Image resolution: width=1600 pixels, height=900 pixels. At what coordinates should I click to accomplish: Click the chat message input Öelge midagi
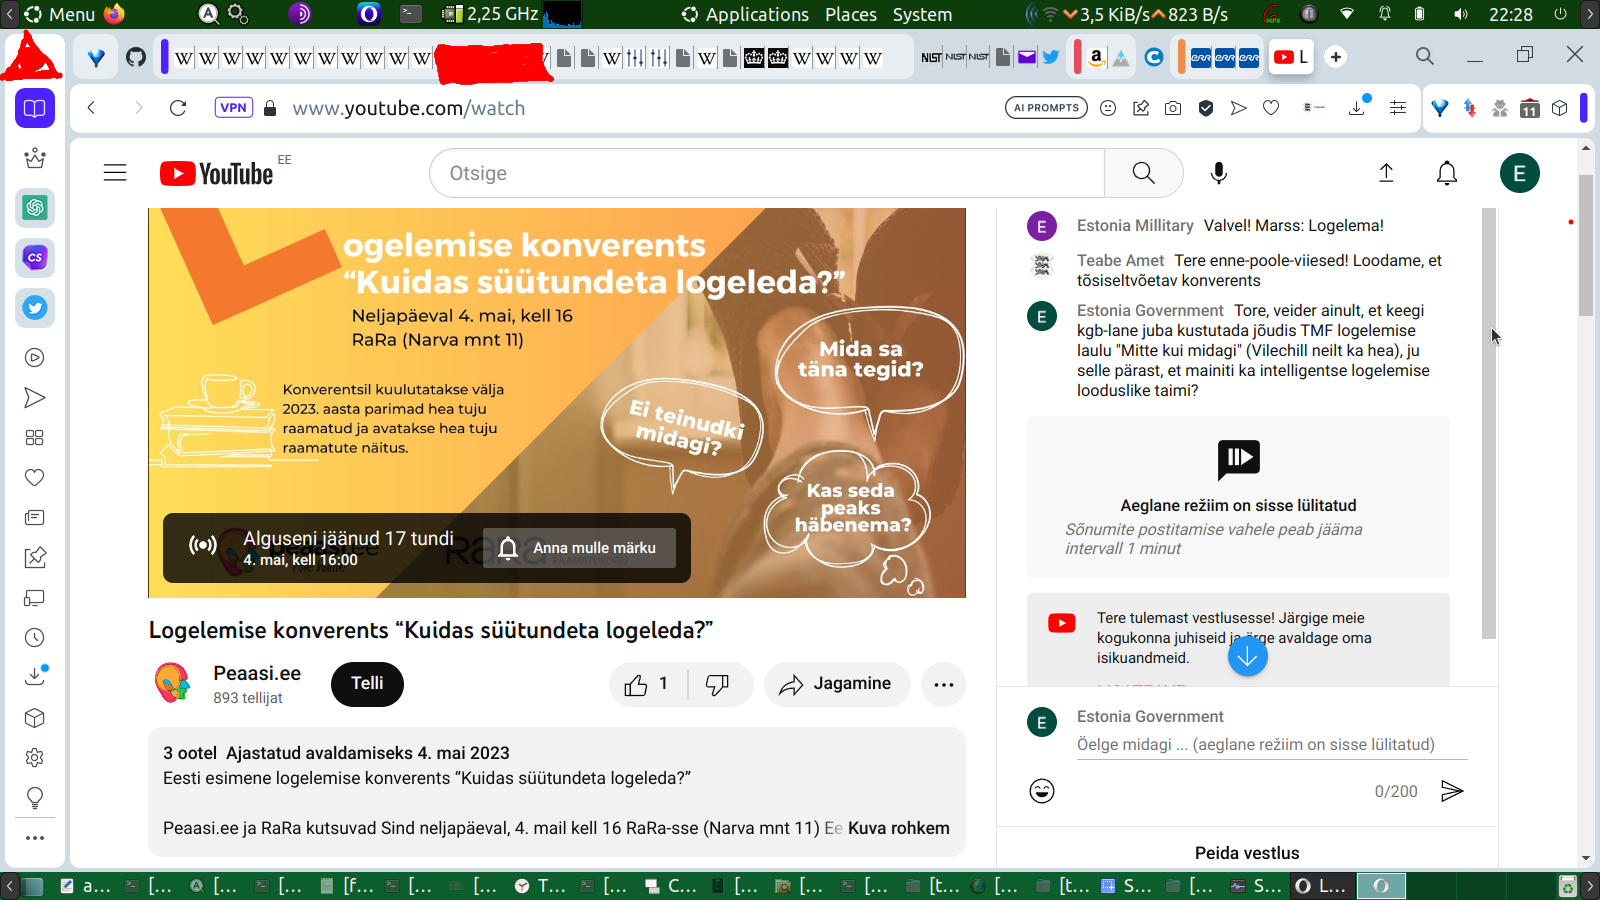tap(1272, 744)
